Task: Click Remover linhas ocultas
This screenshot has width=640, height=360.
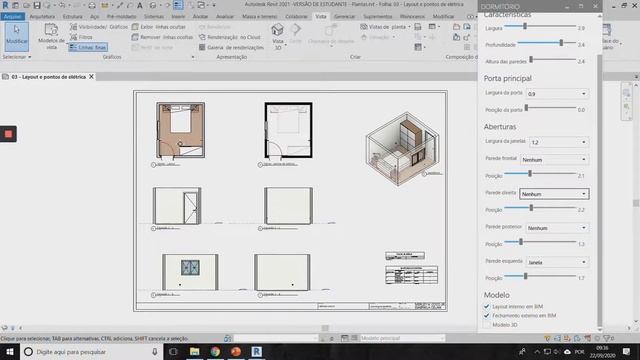Action: tap(162, 37)
